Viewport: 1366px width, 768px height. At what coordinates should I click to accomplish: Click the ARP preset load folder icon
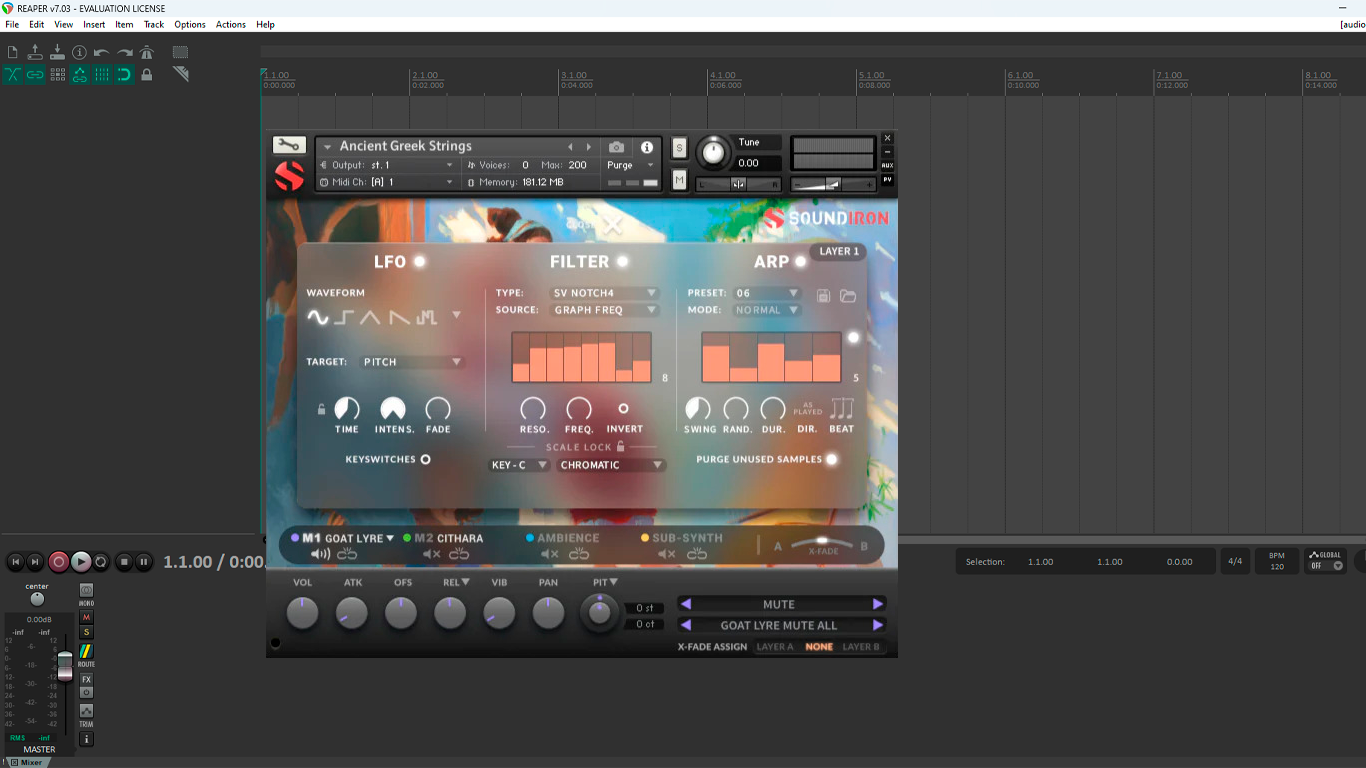(x=848, y=296)
